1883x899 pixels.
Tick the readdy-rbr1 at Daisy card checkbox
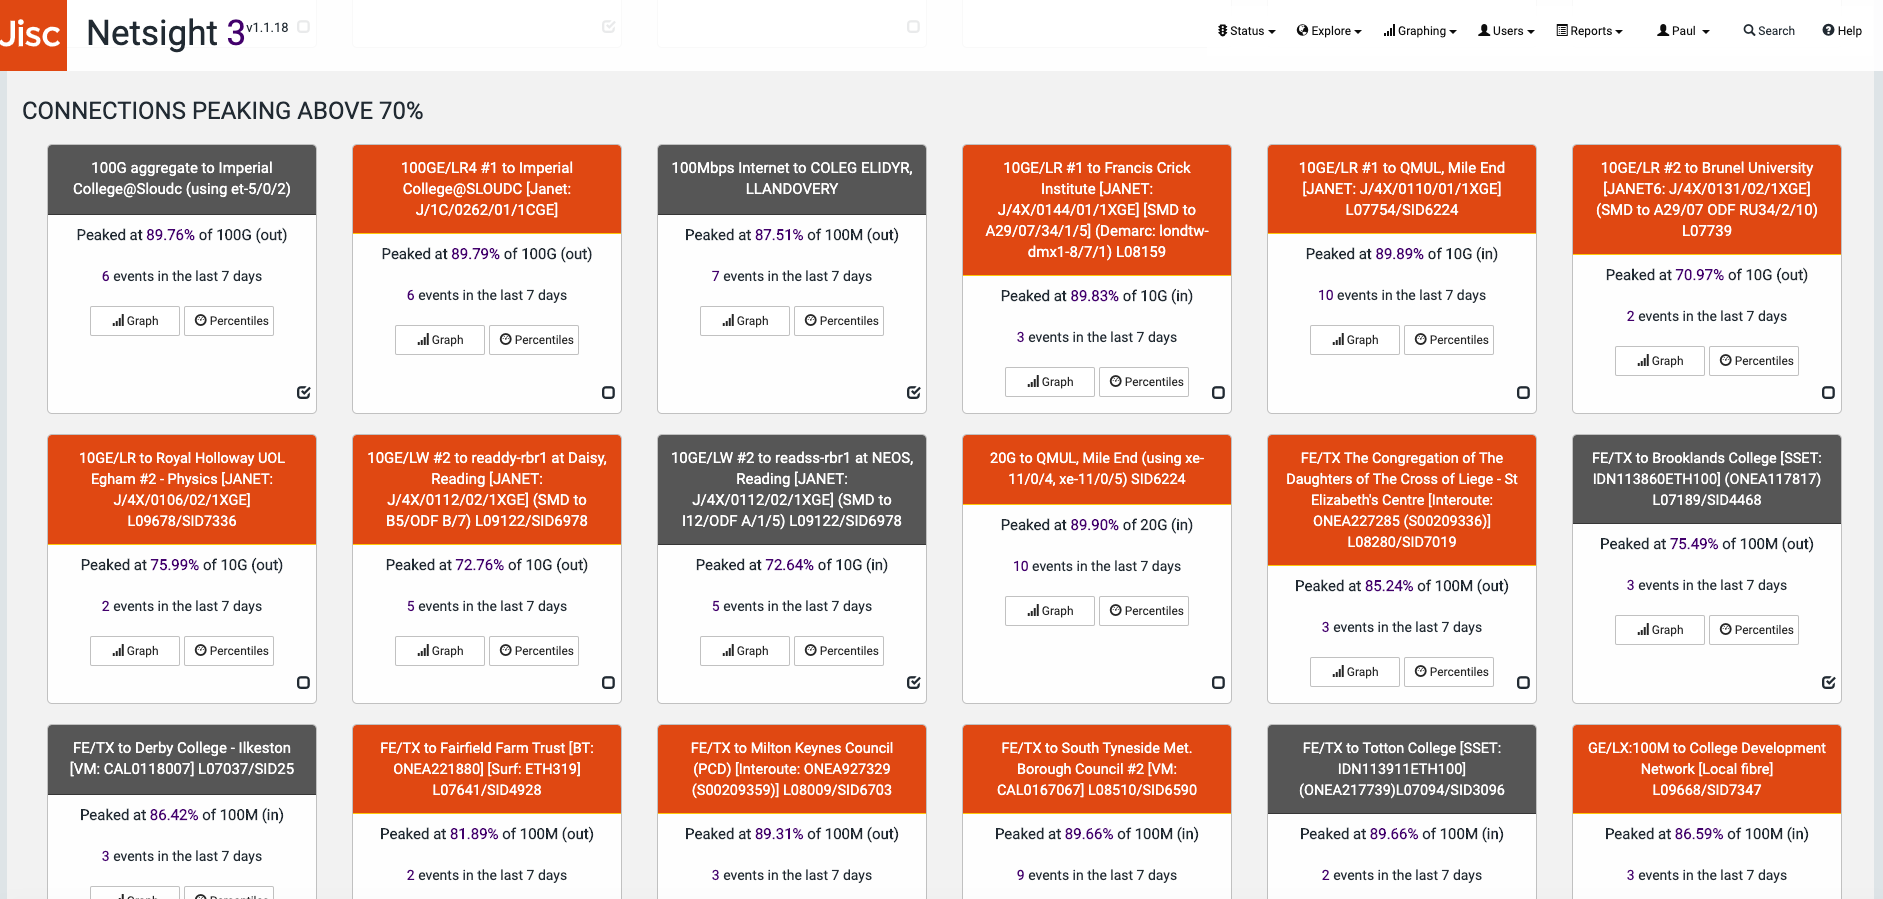[608, 683]
